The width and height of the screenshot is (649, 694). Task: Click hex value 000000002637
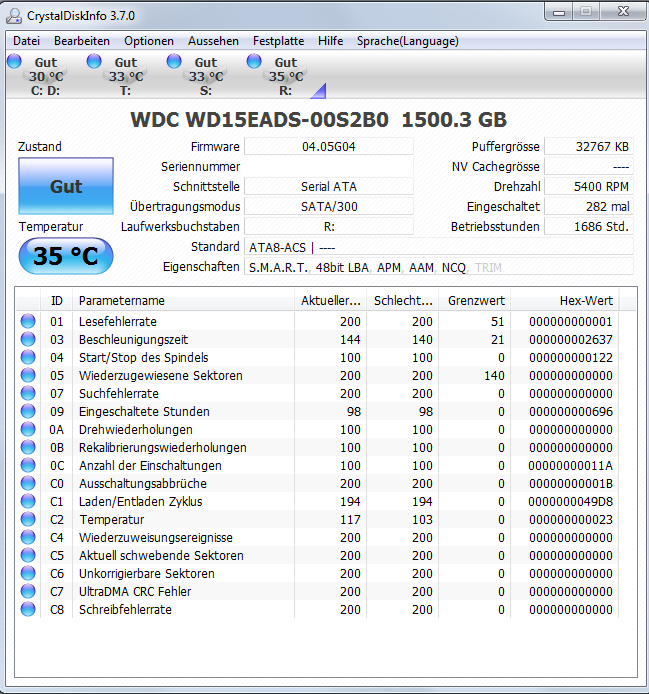570,339
